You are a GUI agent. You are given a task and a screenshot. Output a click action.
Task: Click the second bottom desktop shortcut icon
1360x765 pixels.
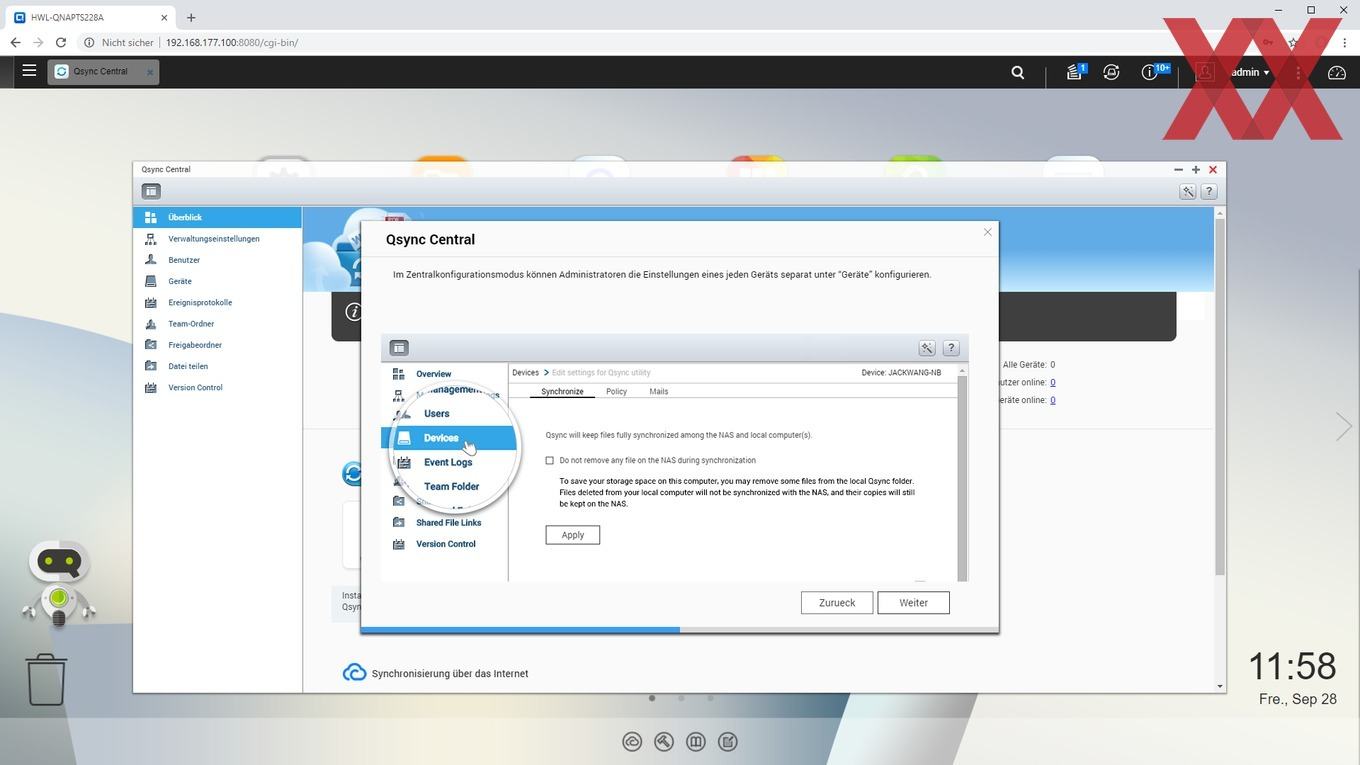pos(664,741)
